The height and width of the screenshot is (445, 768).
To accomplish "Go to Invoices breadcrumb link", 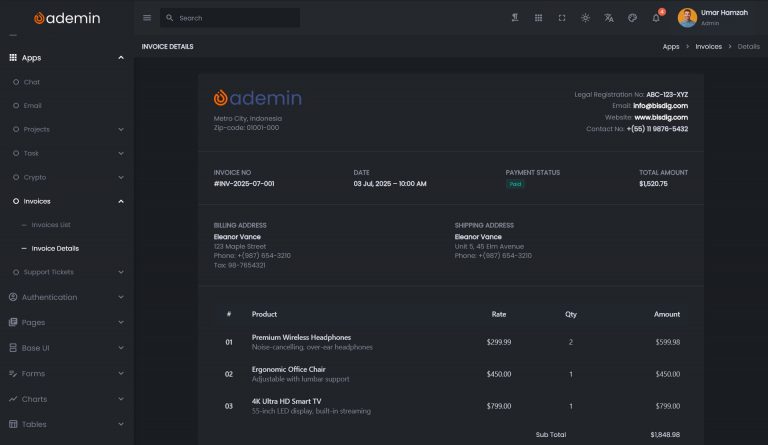I will click(x=709, y=47).
